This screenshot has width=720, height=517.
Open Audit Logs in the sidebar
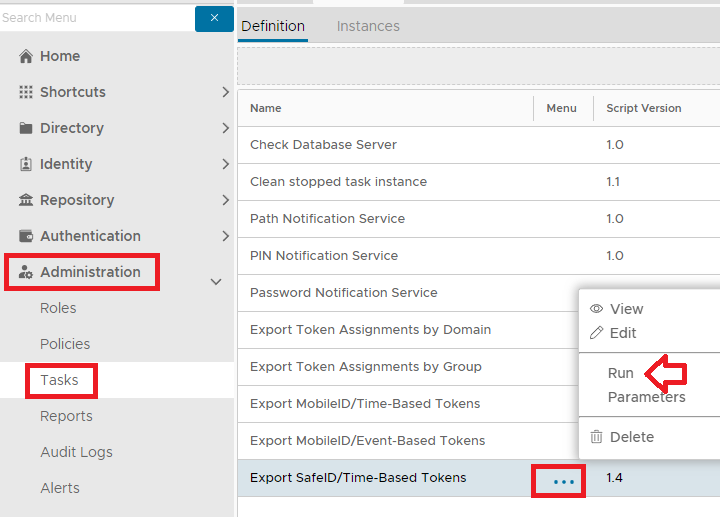point(76,452)
